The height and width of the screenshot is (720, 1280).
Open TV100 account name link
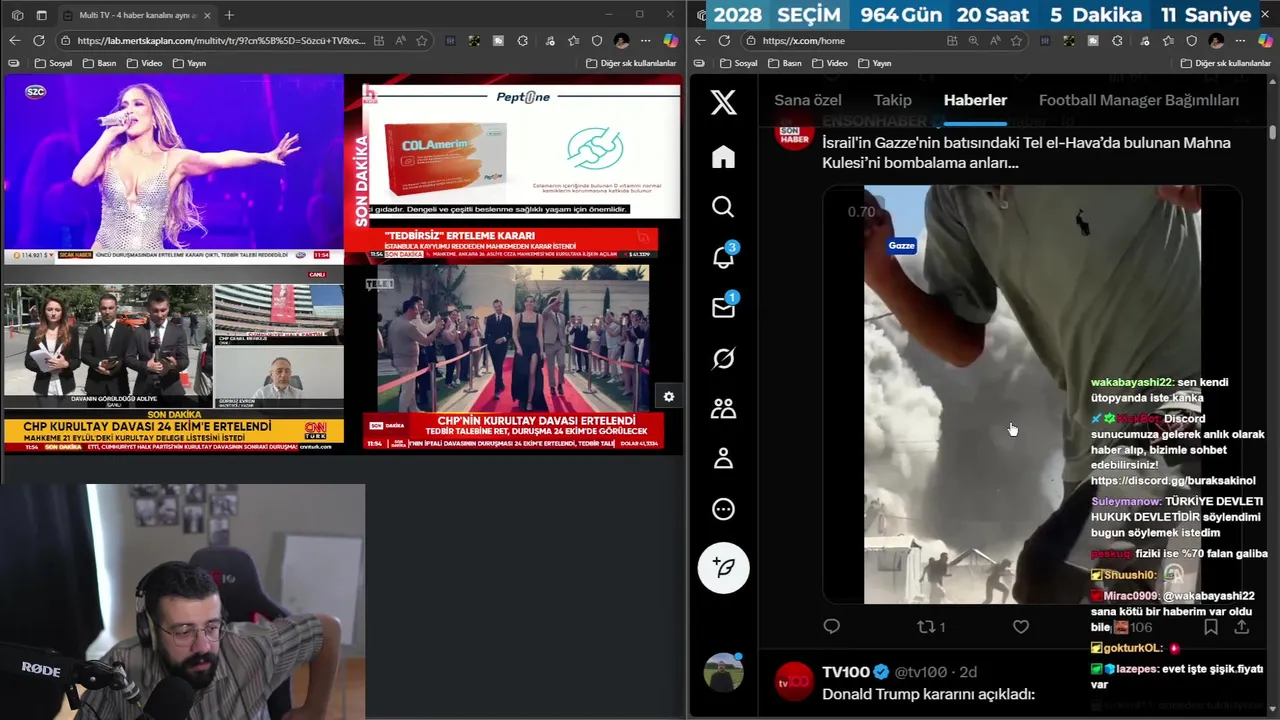846,671
